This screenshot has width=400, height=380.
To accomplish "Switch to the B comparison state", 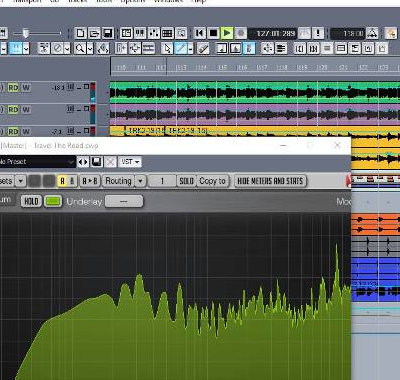I will coord(72,181).
